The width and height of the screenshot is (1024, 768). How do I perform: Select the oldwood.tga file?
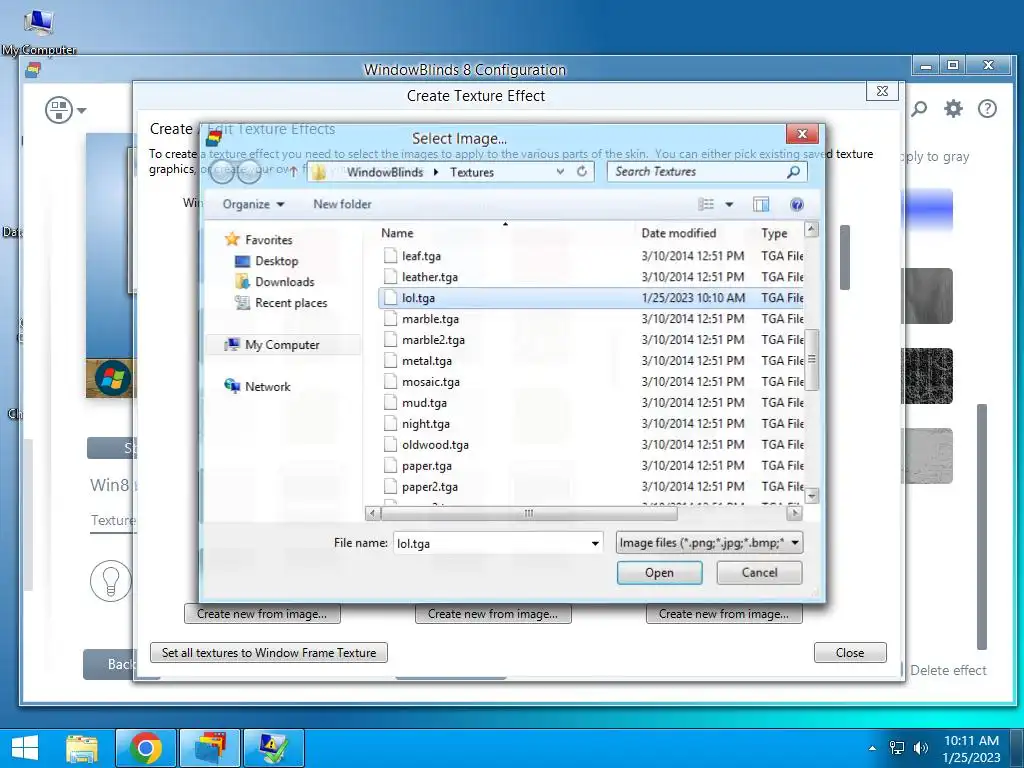click(x=435, y=445)
